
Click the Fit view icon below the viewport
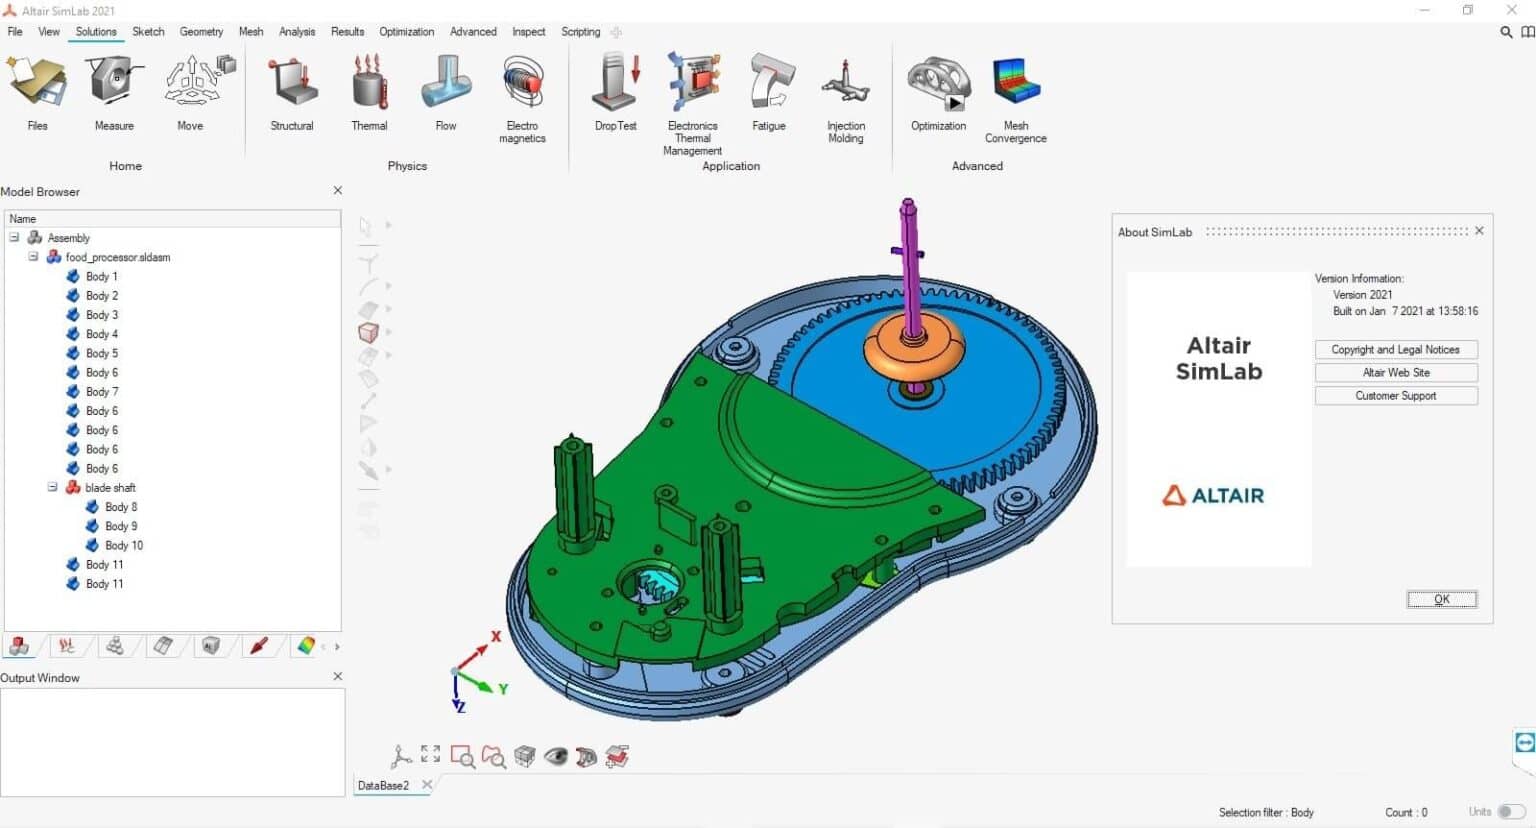coord(431,756)
